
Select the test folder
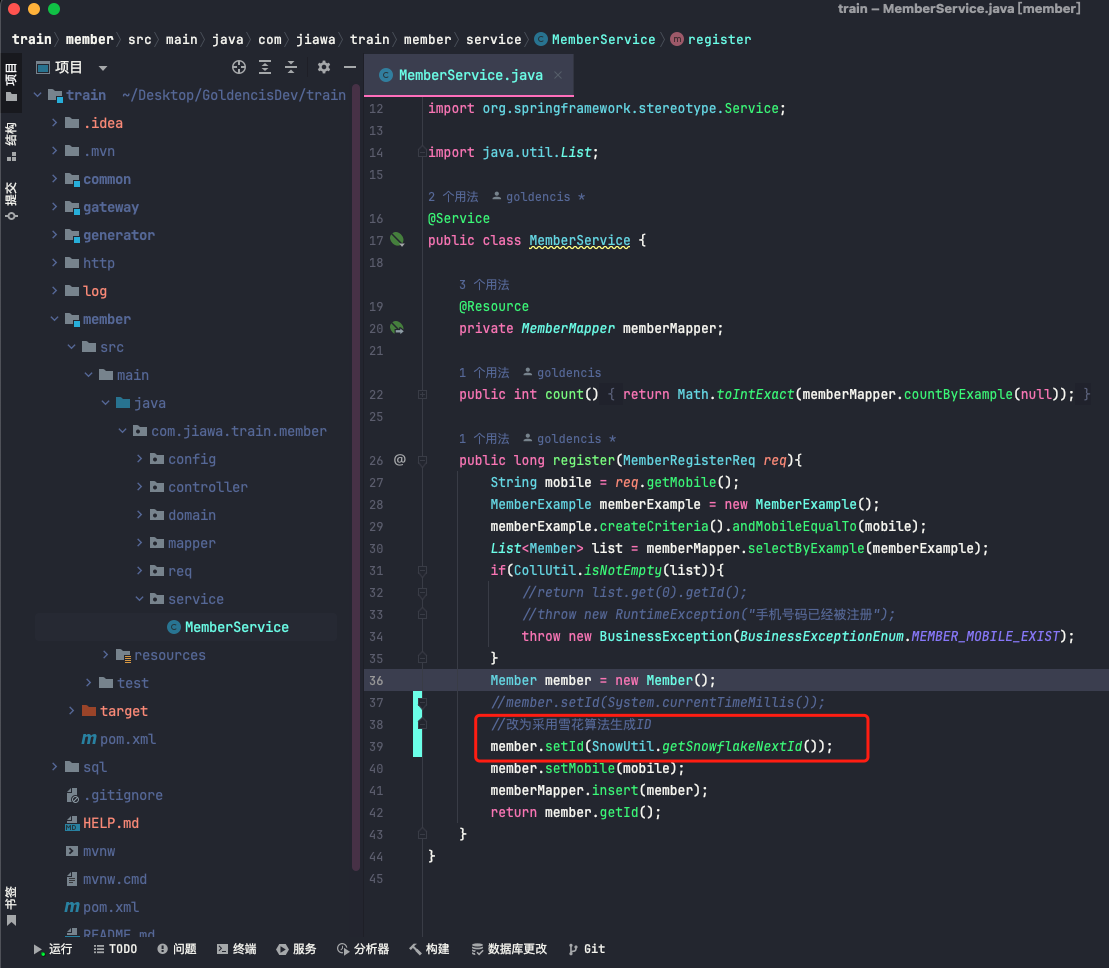point(124,683)
